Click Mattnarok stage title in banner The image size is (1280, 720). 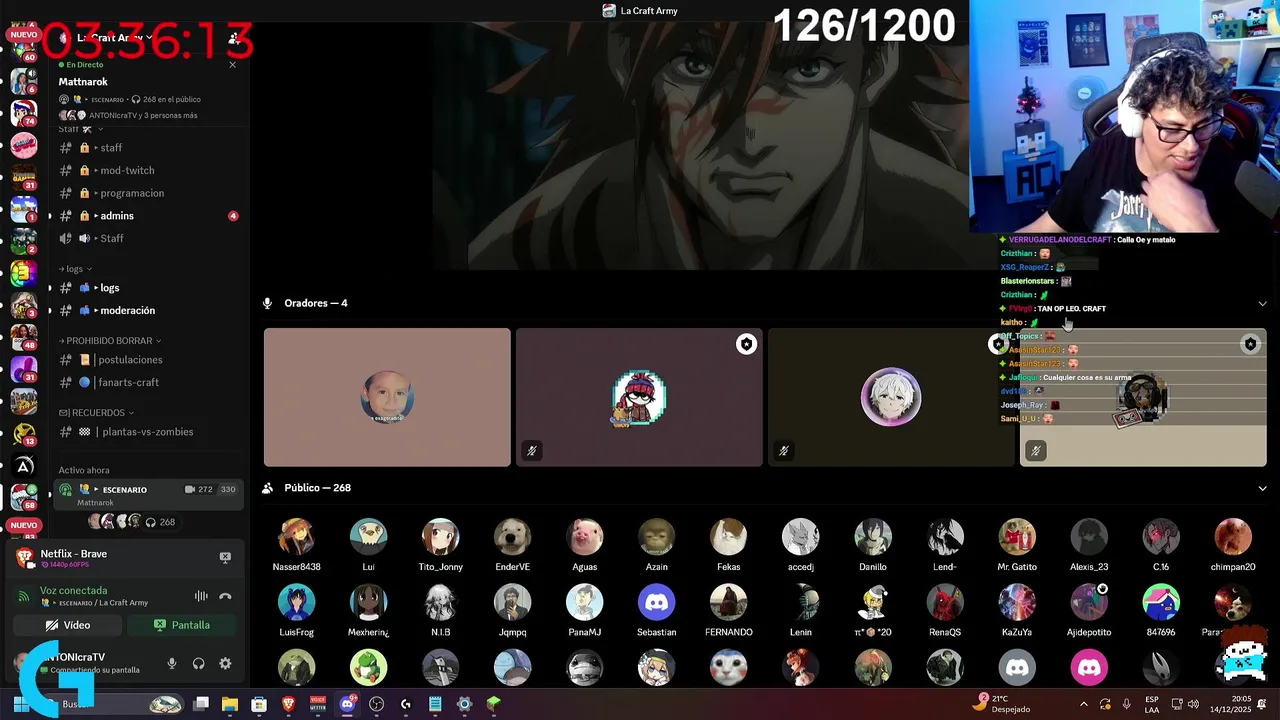(83, 82)
